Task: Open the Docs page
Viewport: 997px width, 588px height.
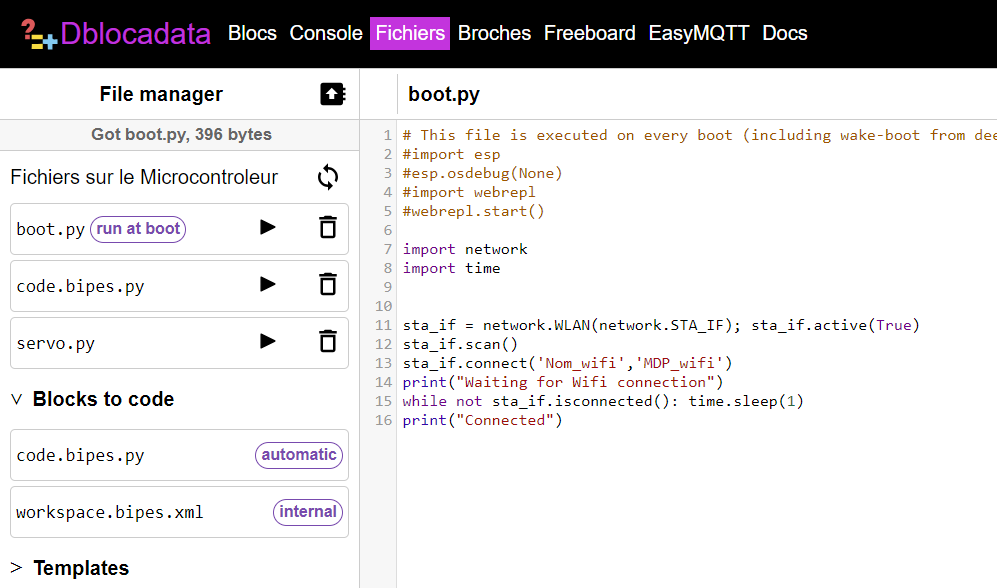Action: [784, 33]
